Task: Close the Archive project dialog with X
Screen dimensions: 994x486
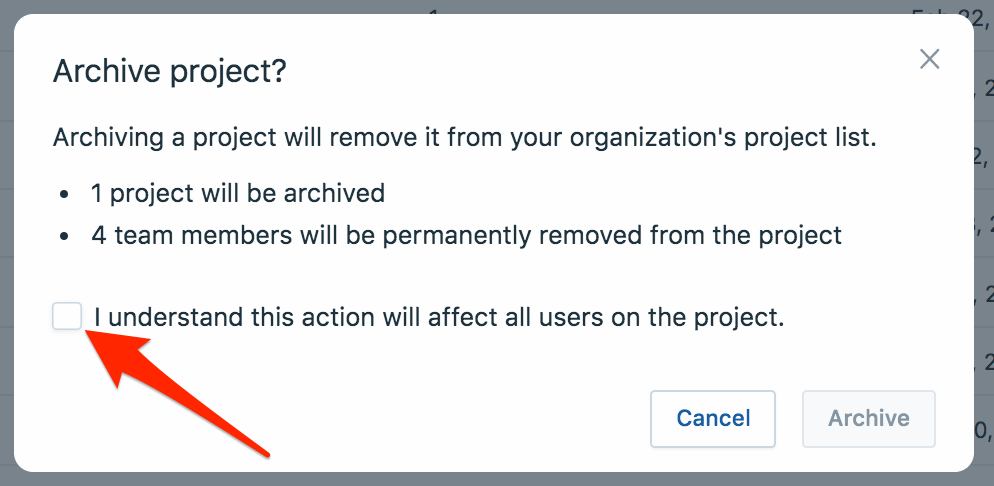Action: (930, 59)
